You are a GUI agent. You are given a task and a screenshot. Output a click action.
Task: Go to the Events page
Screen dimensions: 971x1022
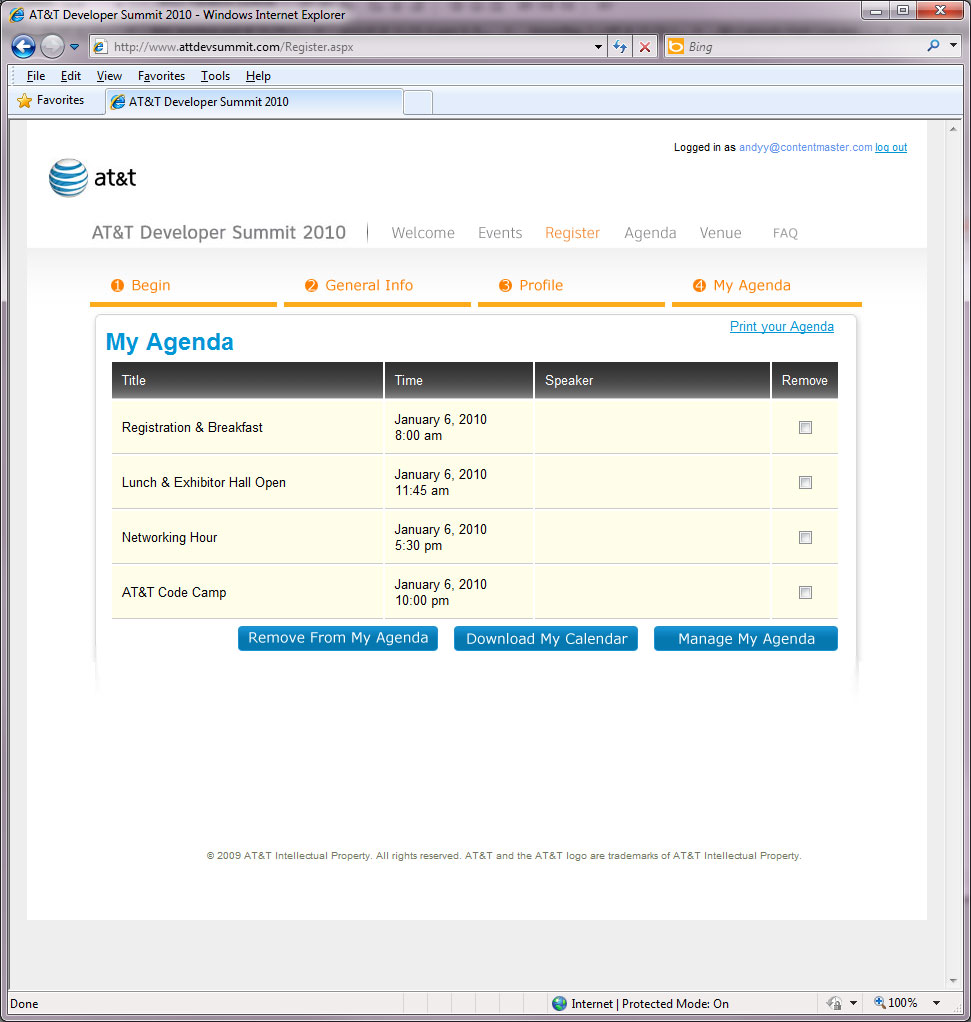coord(500,233)
